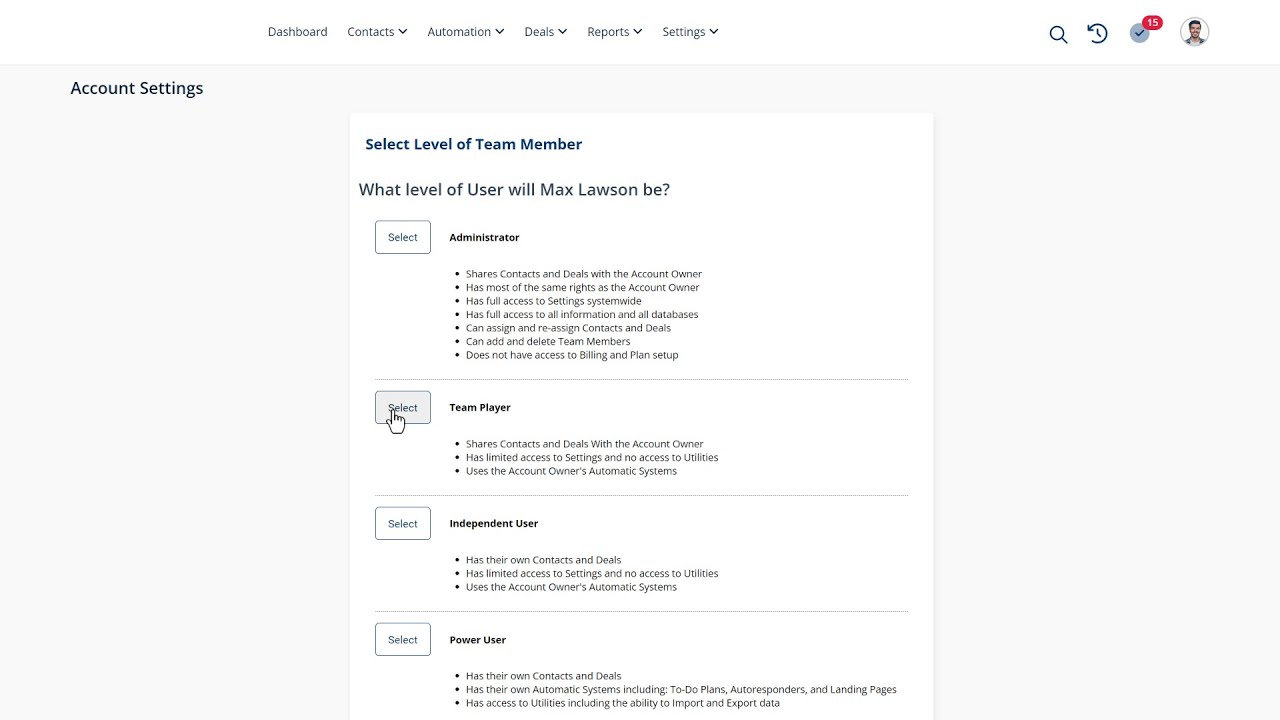1280x720 pixels.
Task: Expand the Reports dropdown menu
Action: click(x=614, y=32)
